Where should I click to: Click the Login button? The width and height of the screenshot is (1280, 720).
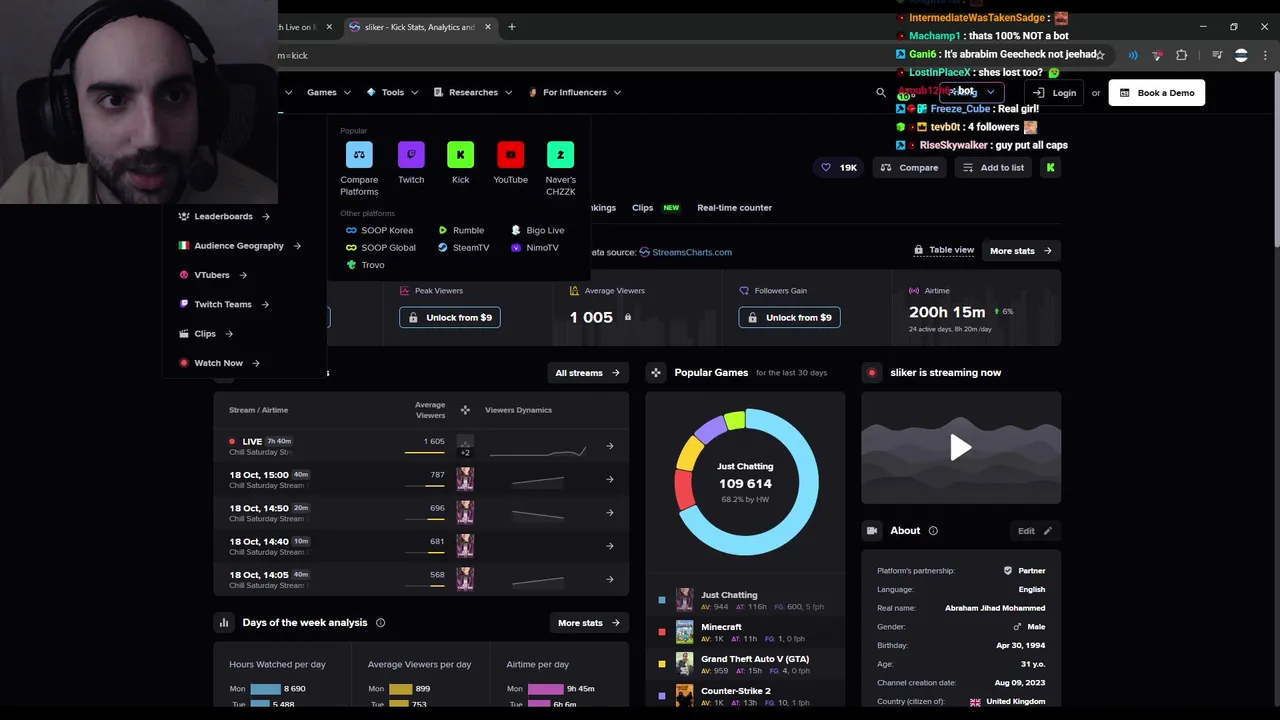click(1055, 93)
